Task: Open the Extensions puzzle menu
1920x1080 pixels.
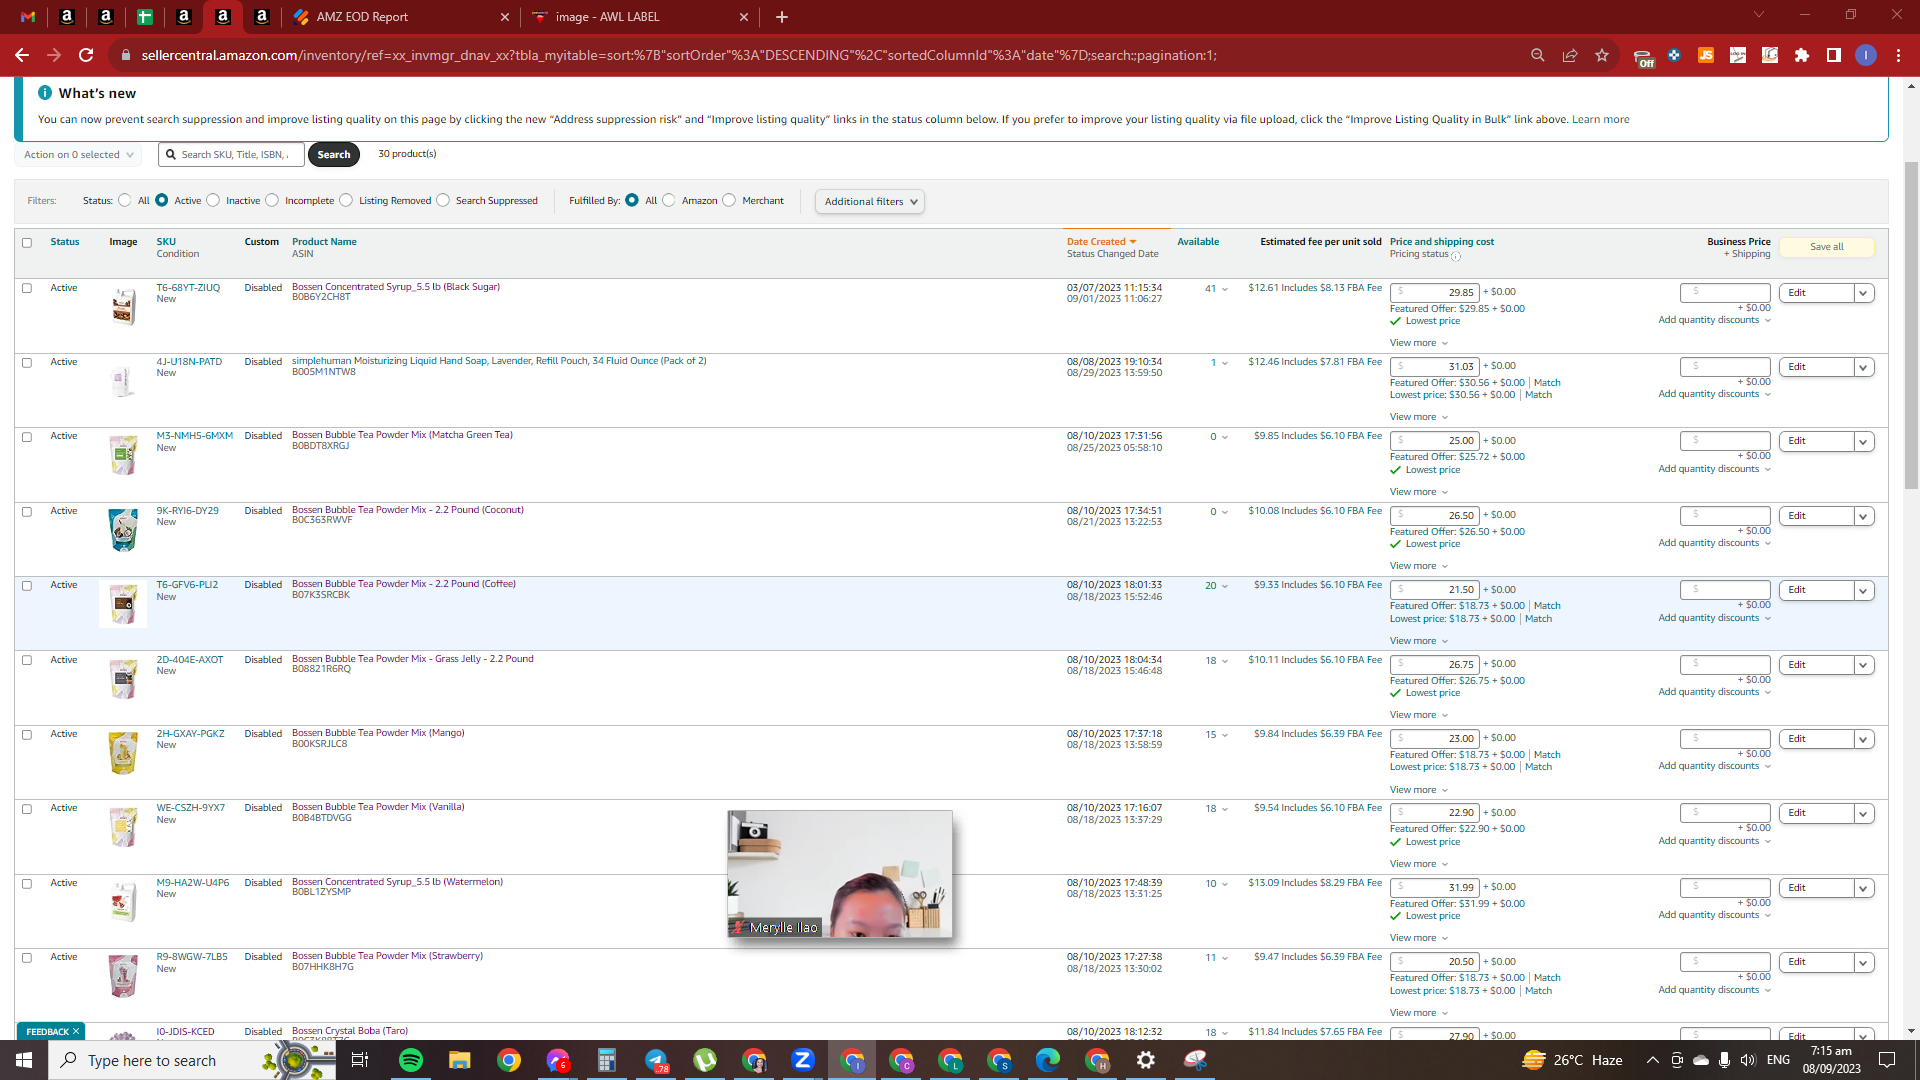Action: coord(1802,55)
